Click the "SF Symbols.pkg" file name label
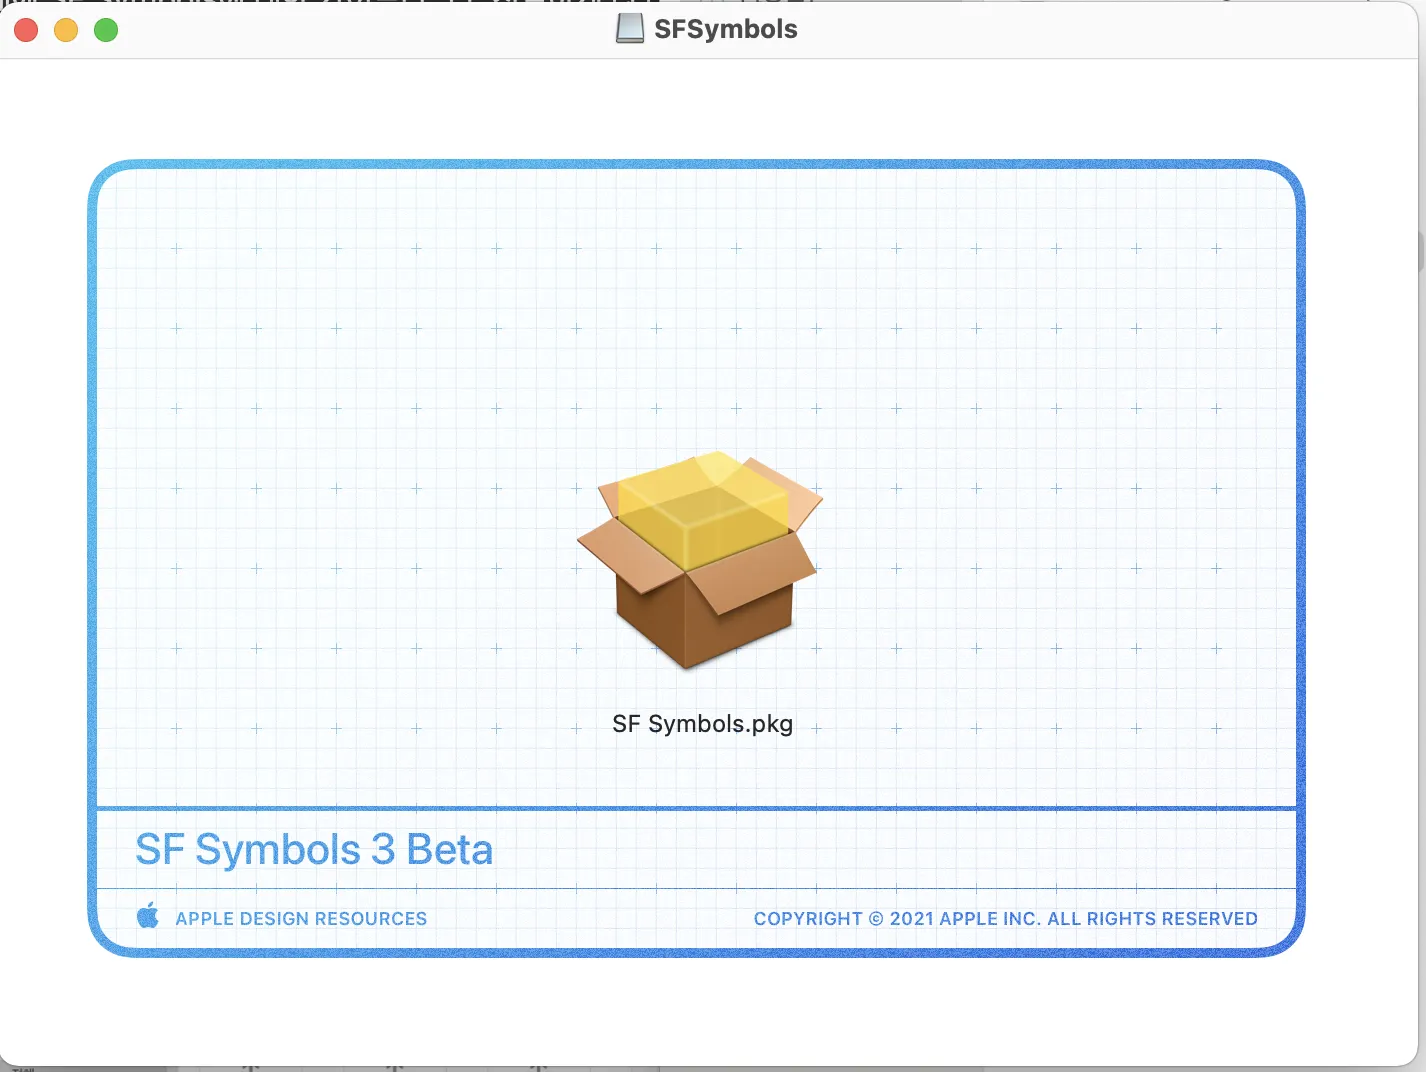1426x1072 pixels. click(703, 724)
